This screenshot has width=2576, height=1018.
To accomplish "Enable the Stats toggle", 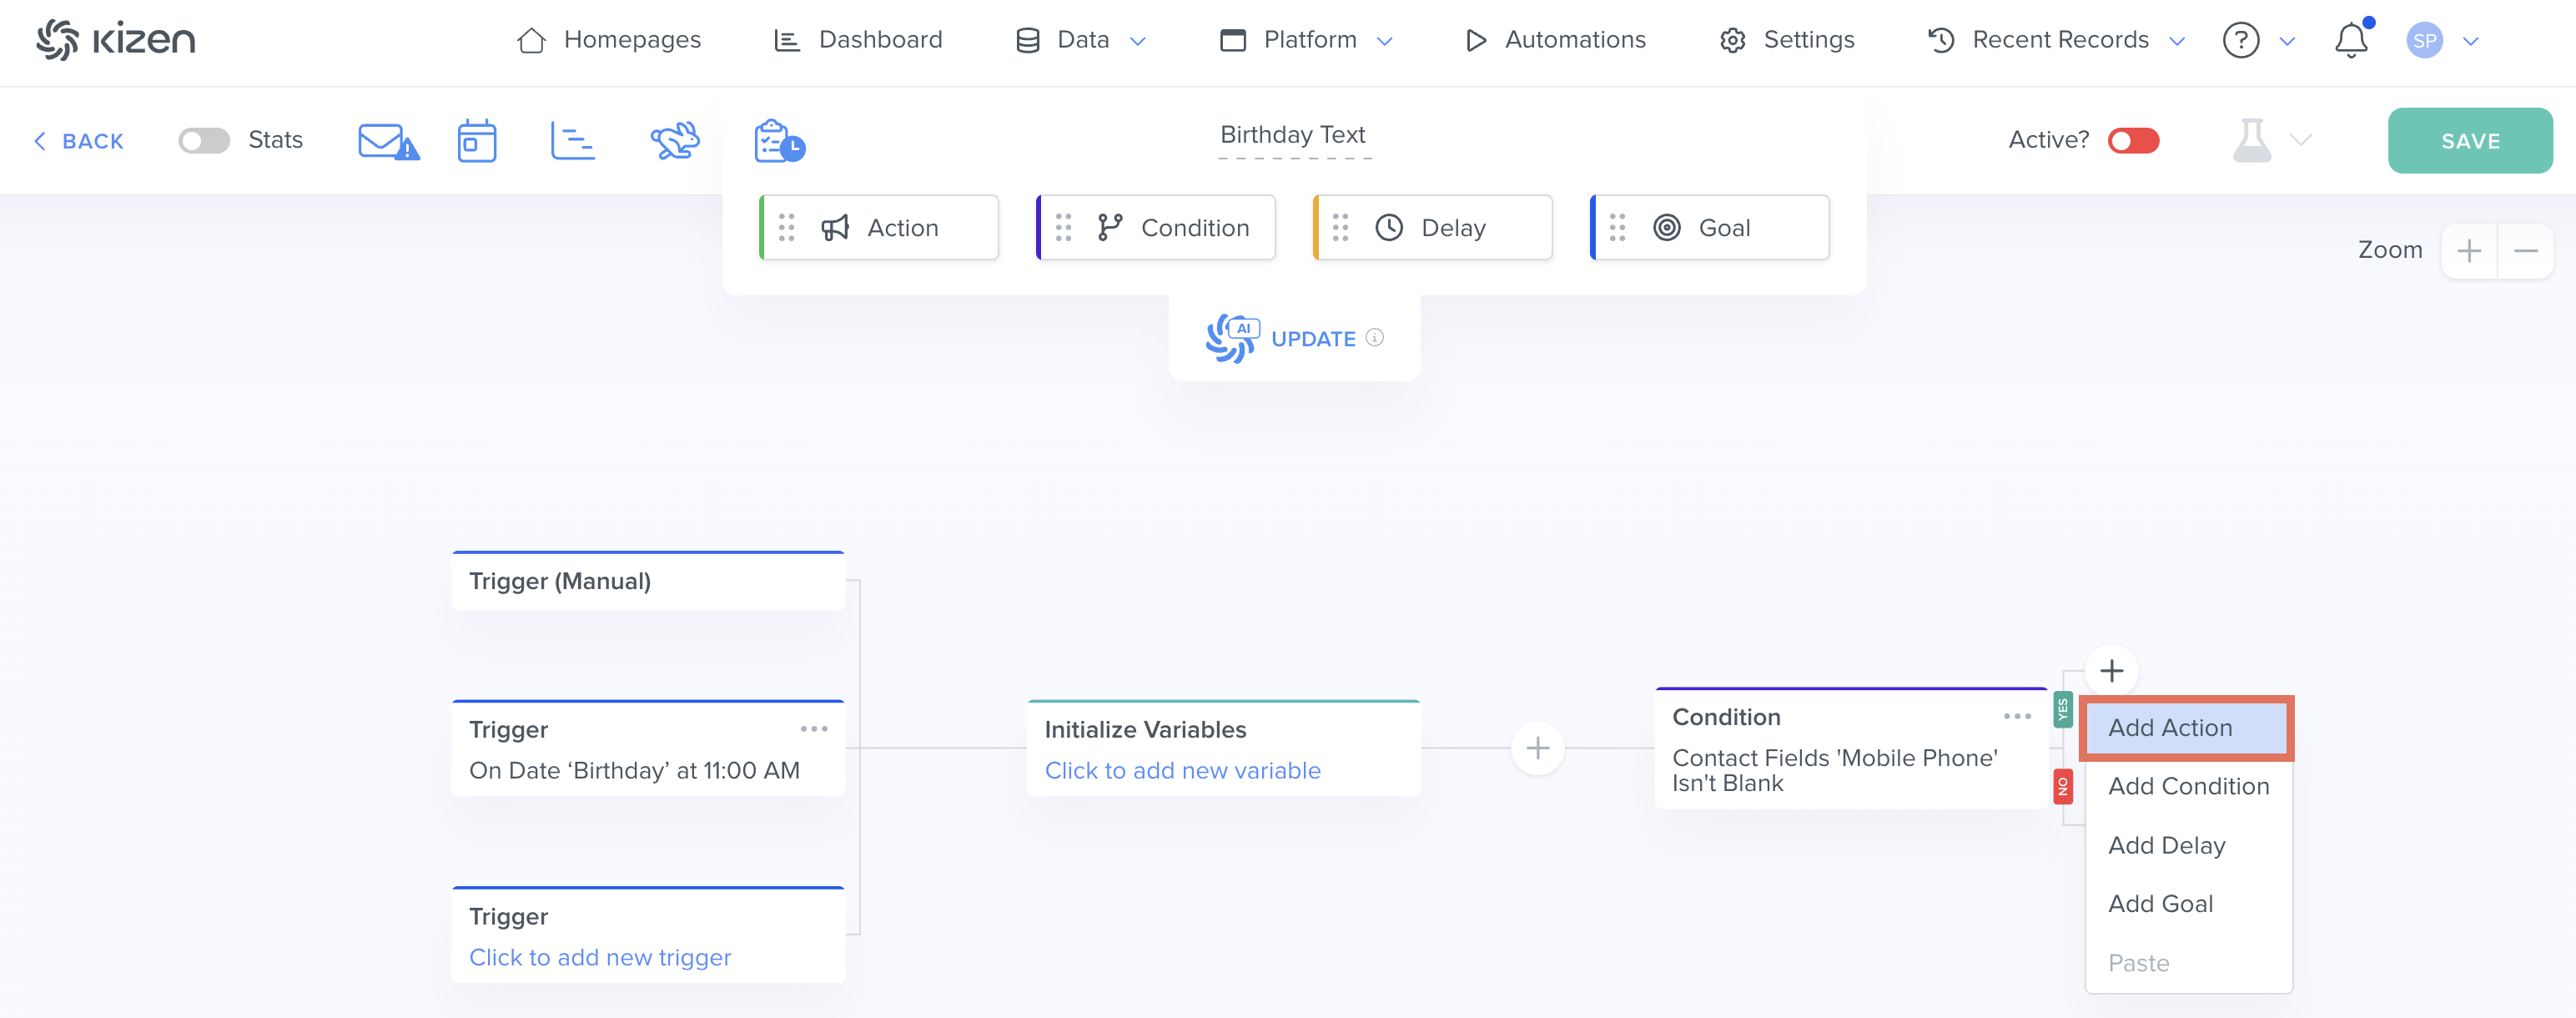I will (204, 141).
